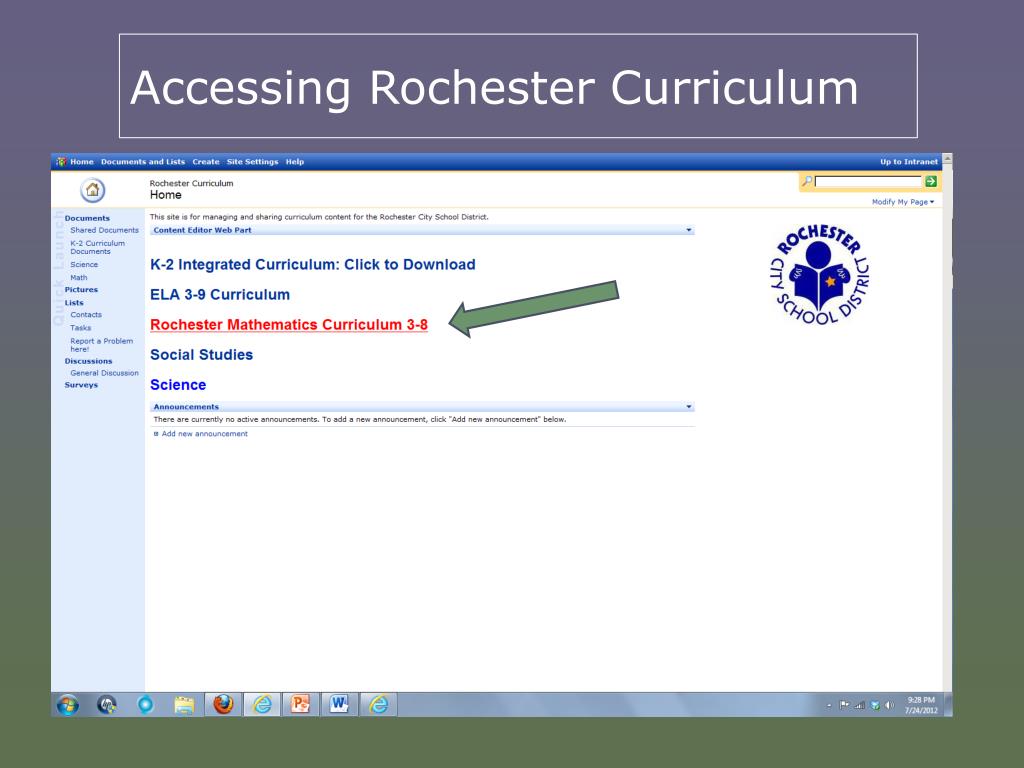Click the green search go arrow
The width and height of the screenshot is (1024, 768).
point(931,182)
